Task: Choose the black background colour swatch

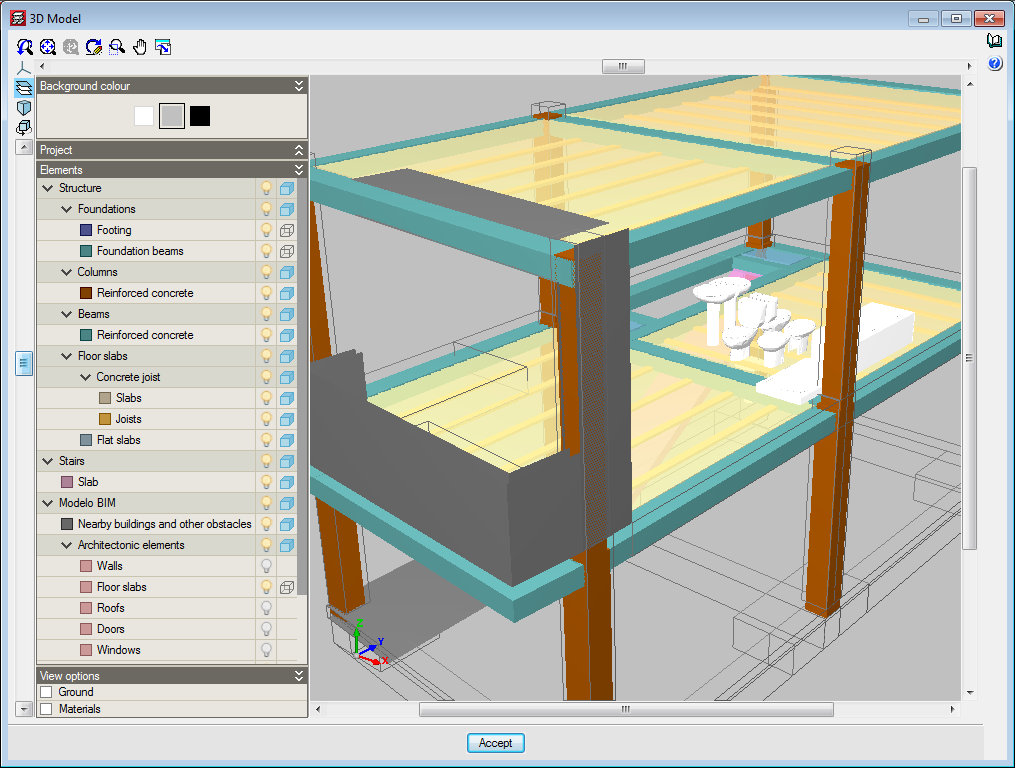Action: pyautogui.click(x=200, y=116)
